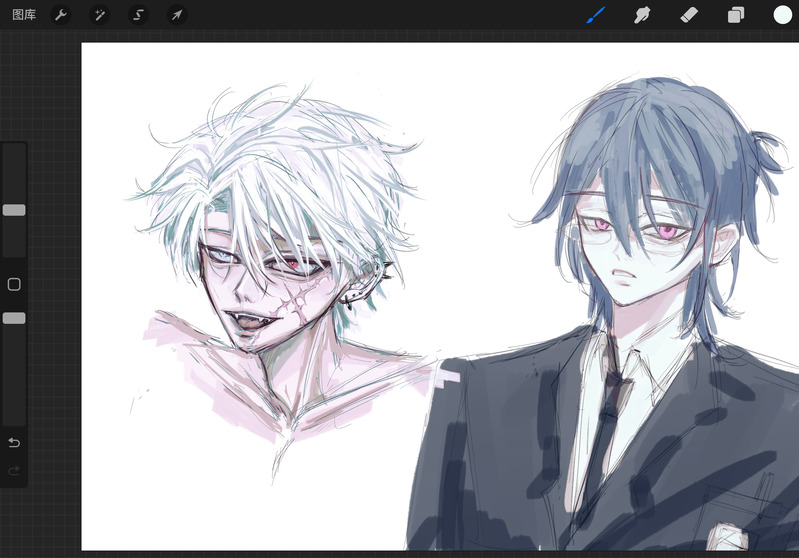The width and height of the screenshot is (799, 558).
Task: Click the brush size slider handle
Action: [14, 210]
